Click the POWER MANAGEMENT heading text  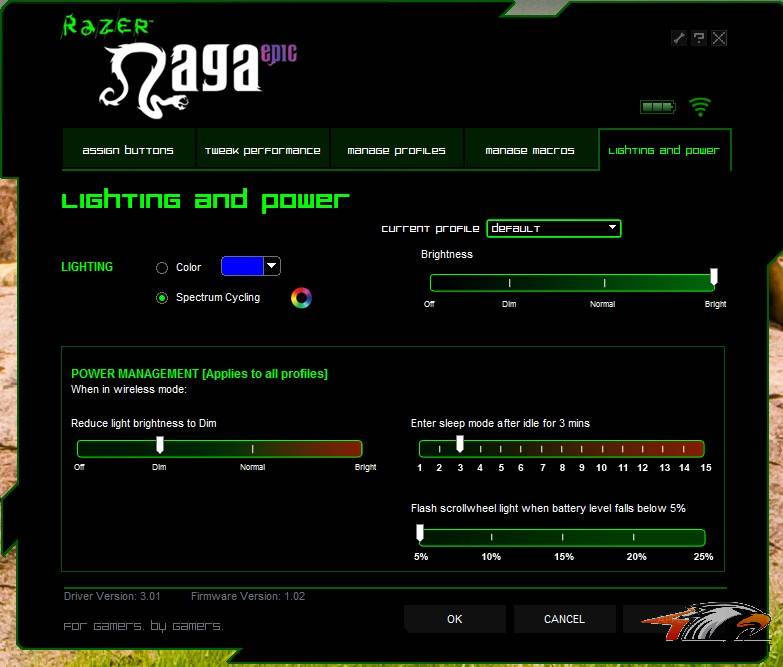tap(199, 373)
